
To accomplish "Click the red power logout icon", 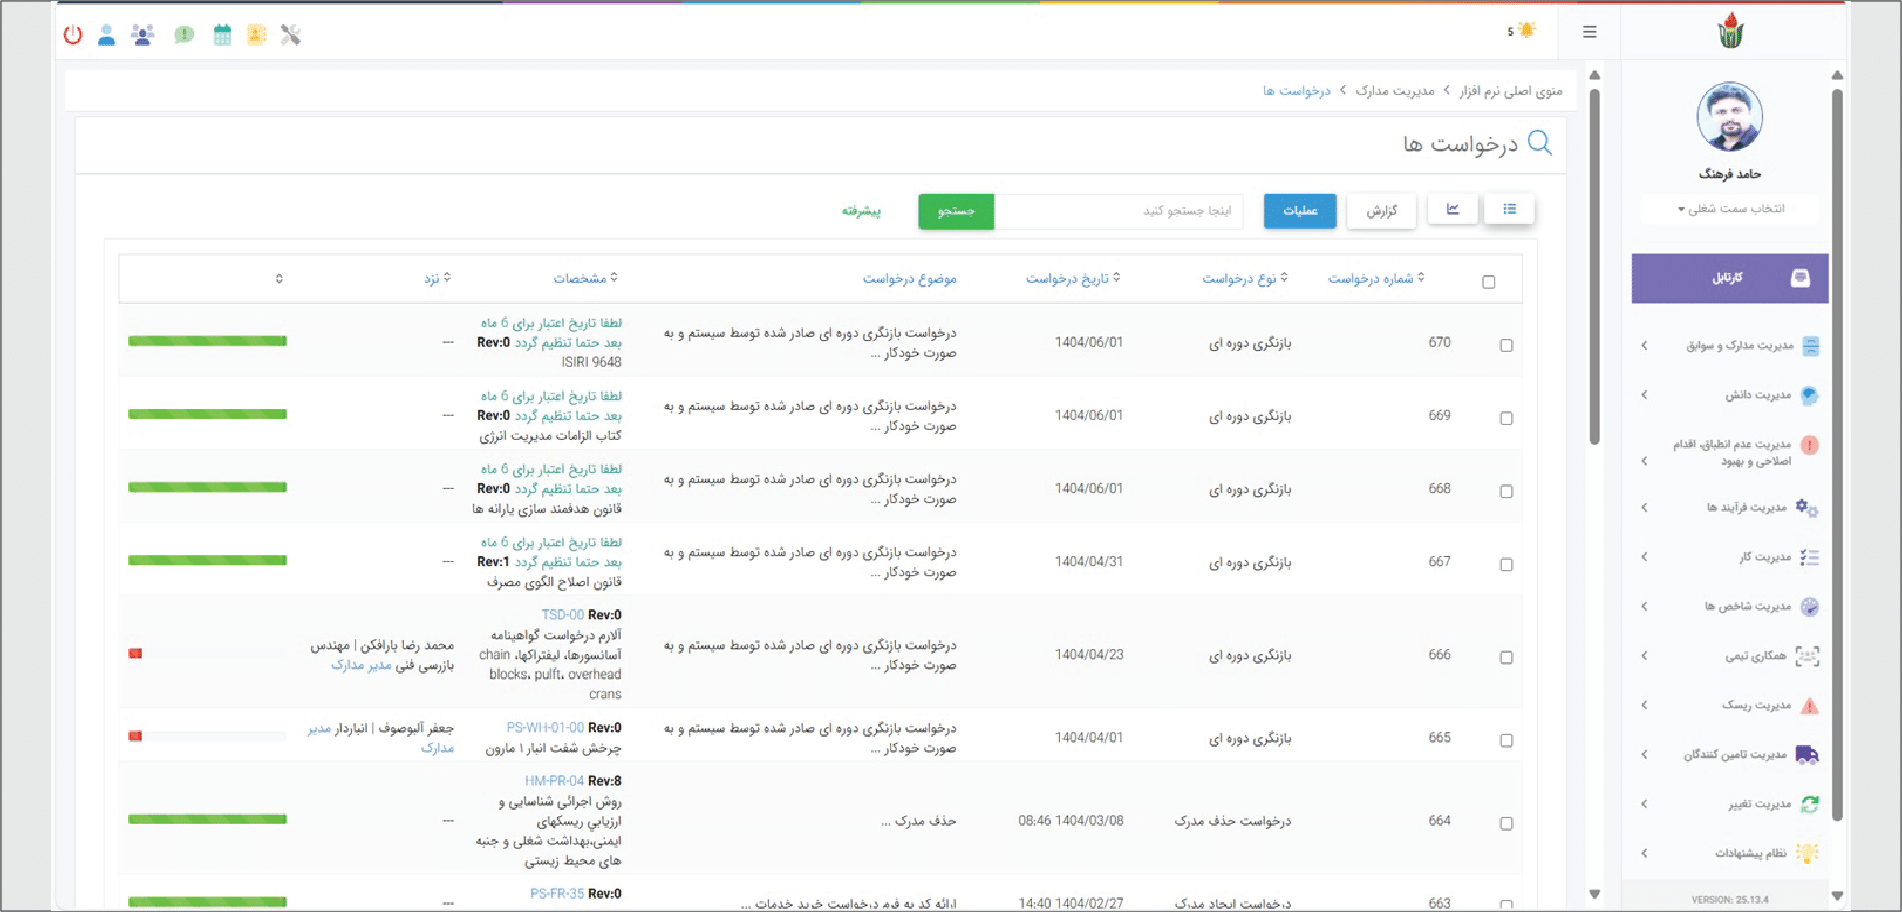I will point(72,35).
